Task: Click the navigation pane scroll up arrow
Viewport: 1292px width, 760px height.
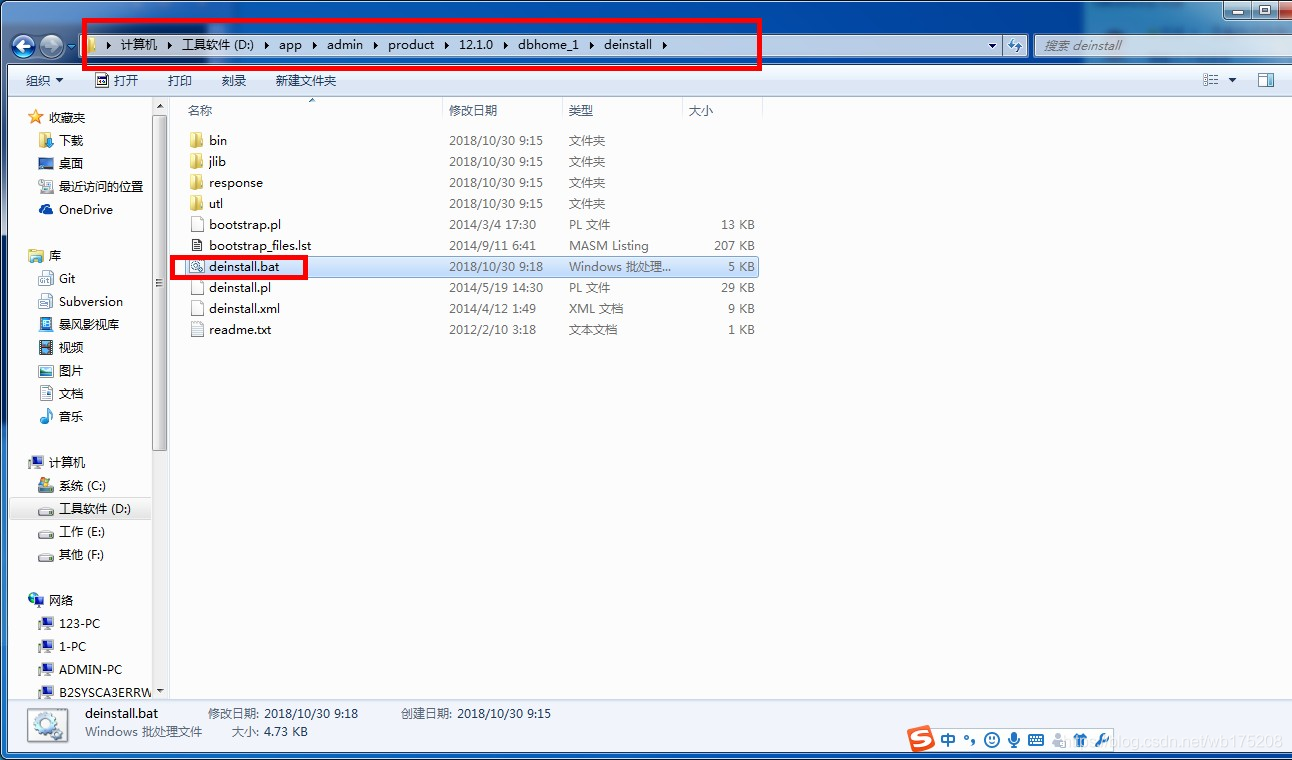Action: pyautogui.click(x=160, y=106)
